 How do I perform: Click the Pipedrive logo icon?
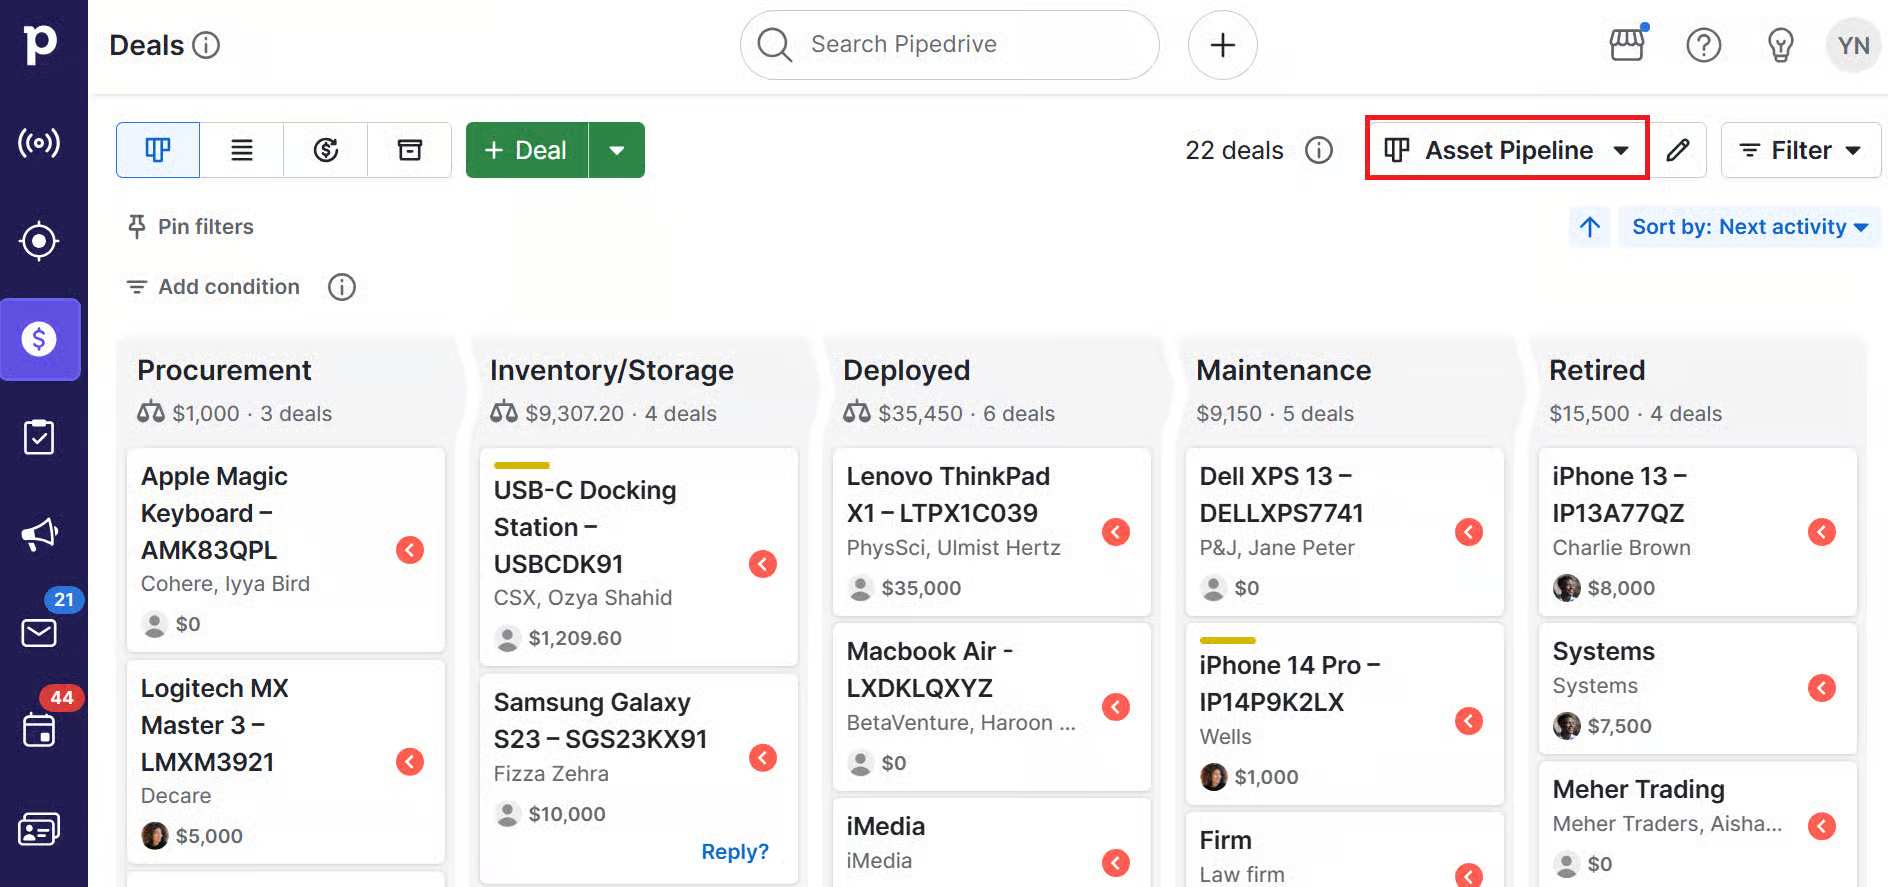[x=40, y=44]
